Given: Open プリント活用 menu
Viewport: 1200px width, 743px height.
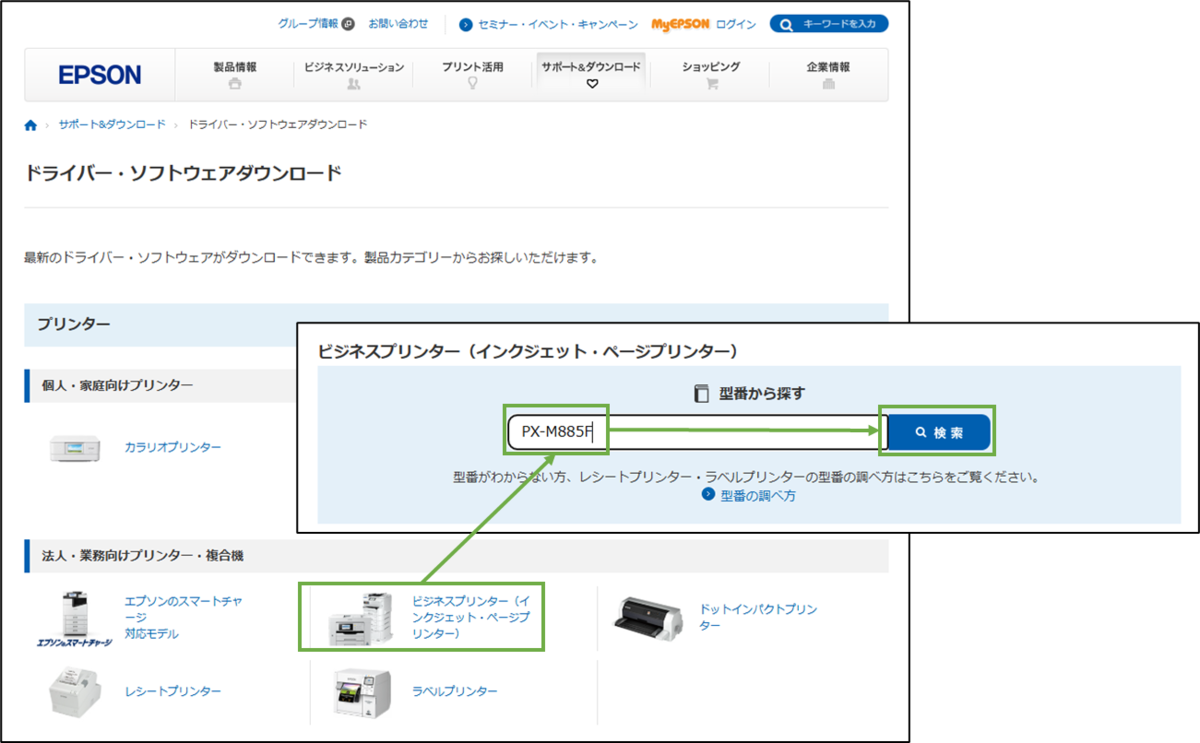Looking at the screenshot, I should (472, 75).
